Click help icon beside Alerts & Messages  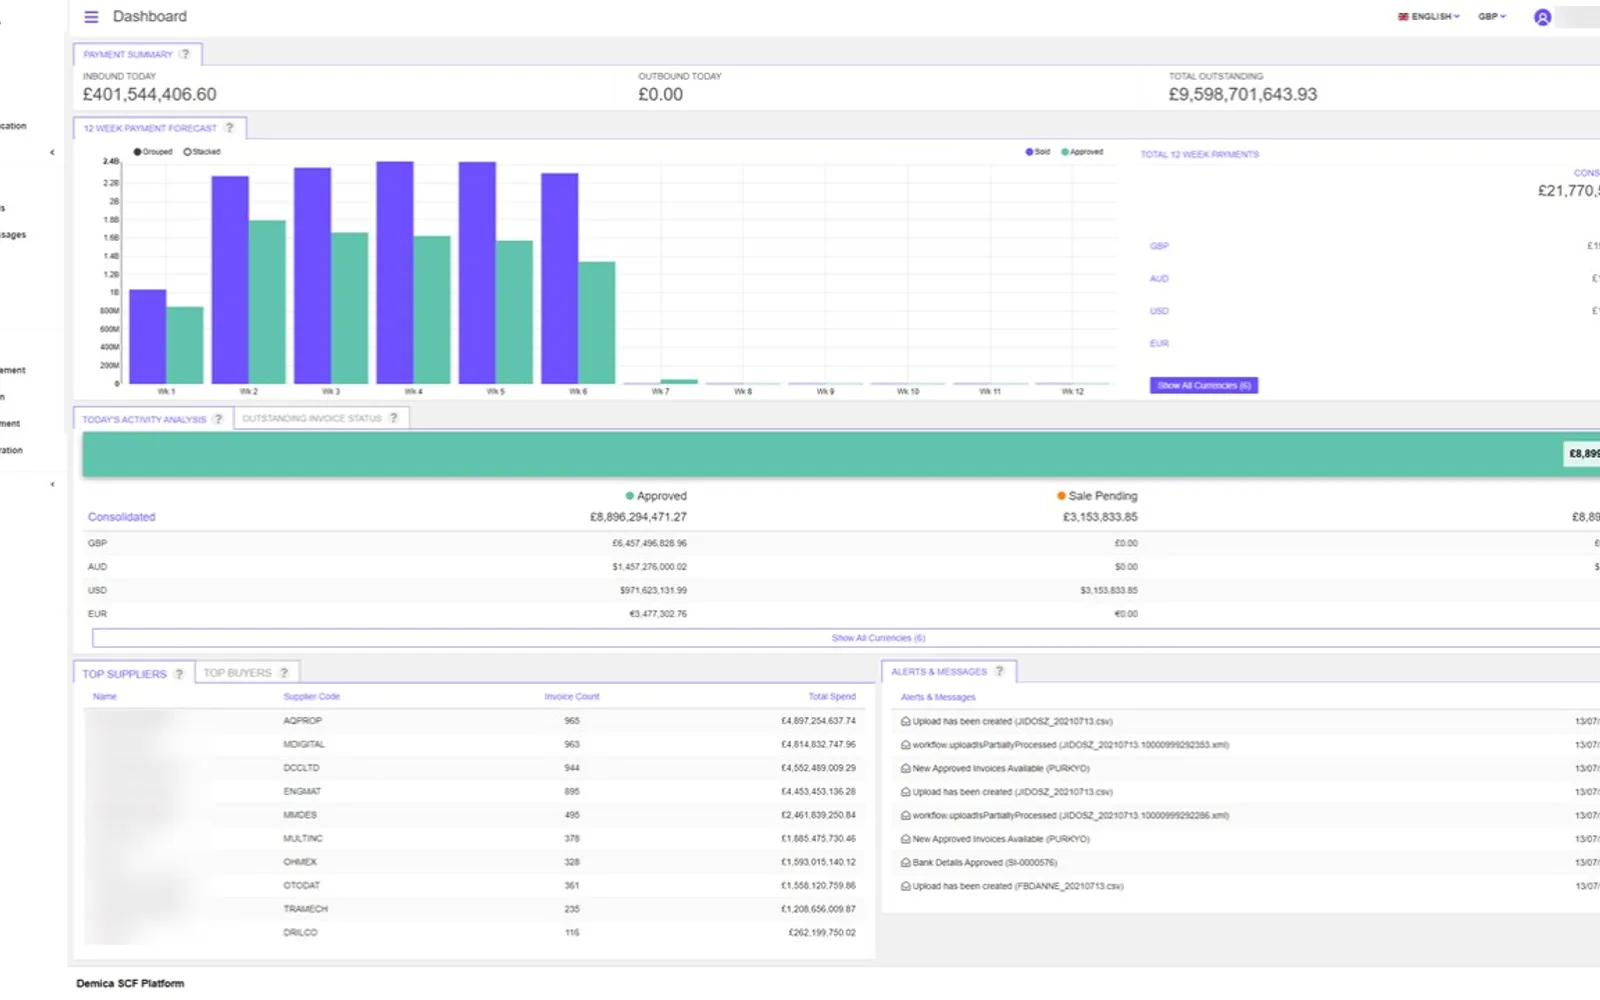pos(999,671)
